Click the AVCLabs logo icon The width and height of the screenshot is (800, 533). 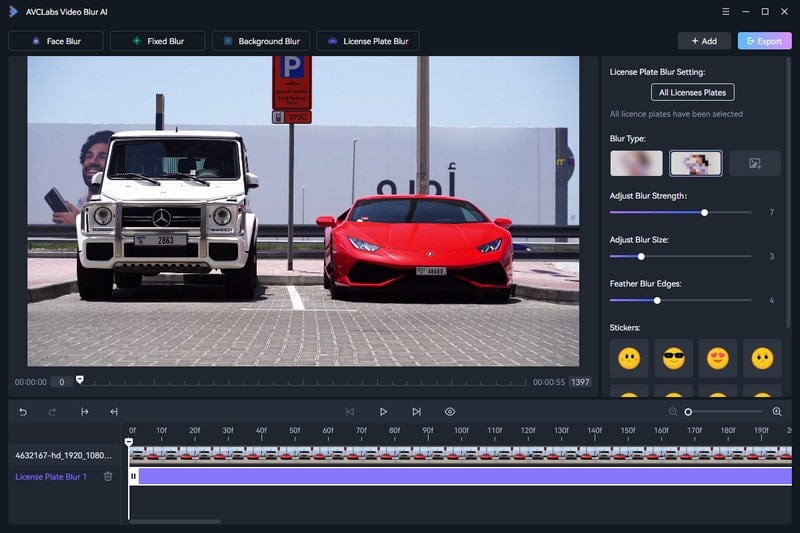13,12
